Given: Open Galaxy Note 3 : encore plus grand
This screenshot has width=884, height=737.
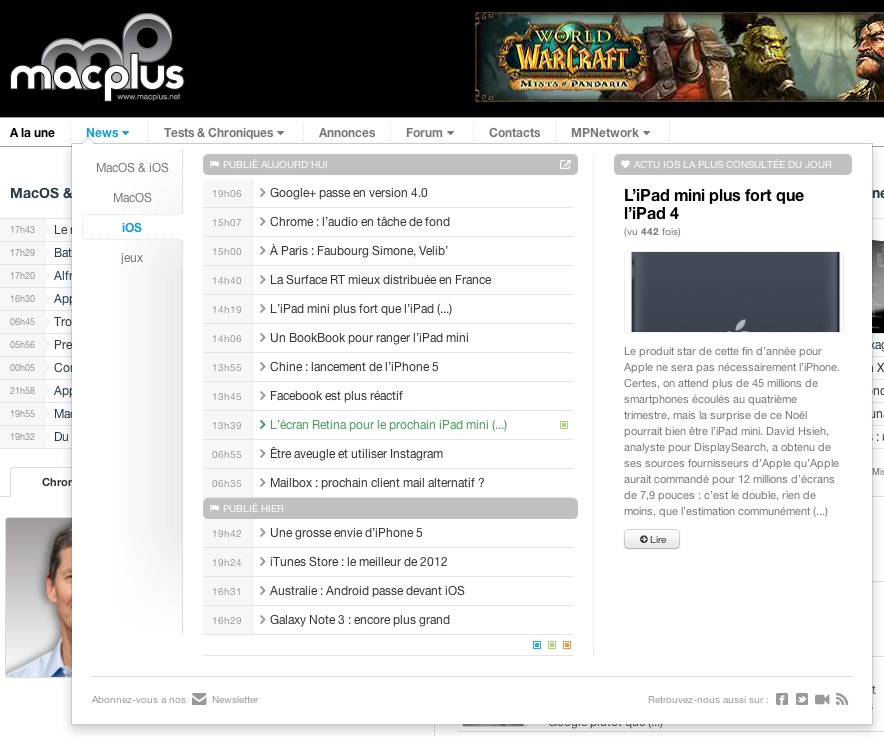Looking at the screenshot, I should [360, 620].
